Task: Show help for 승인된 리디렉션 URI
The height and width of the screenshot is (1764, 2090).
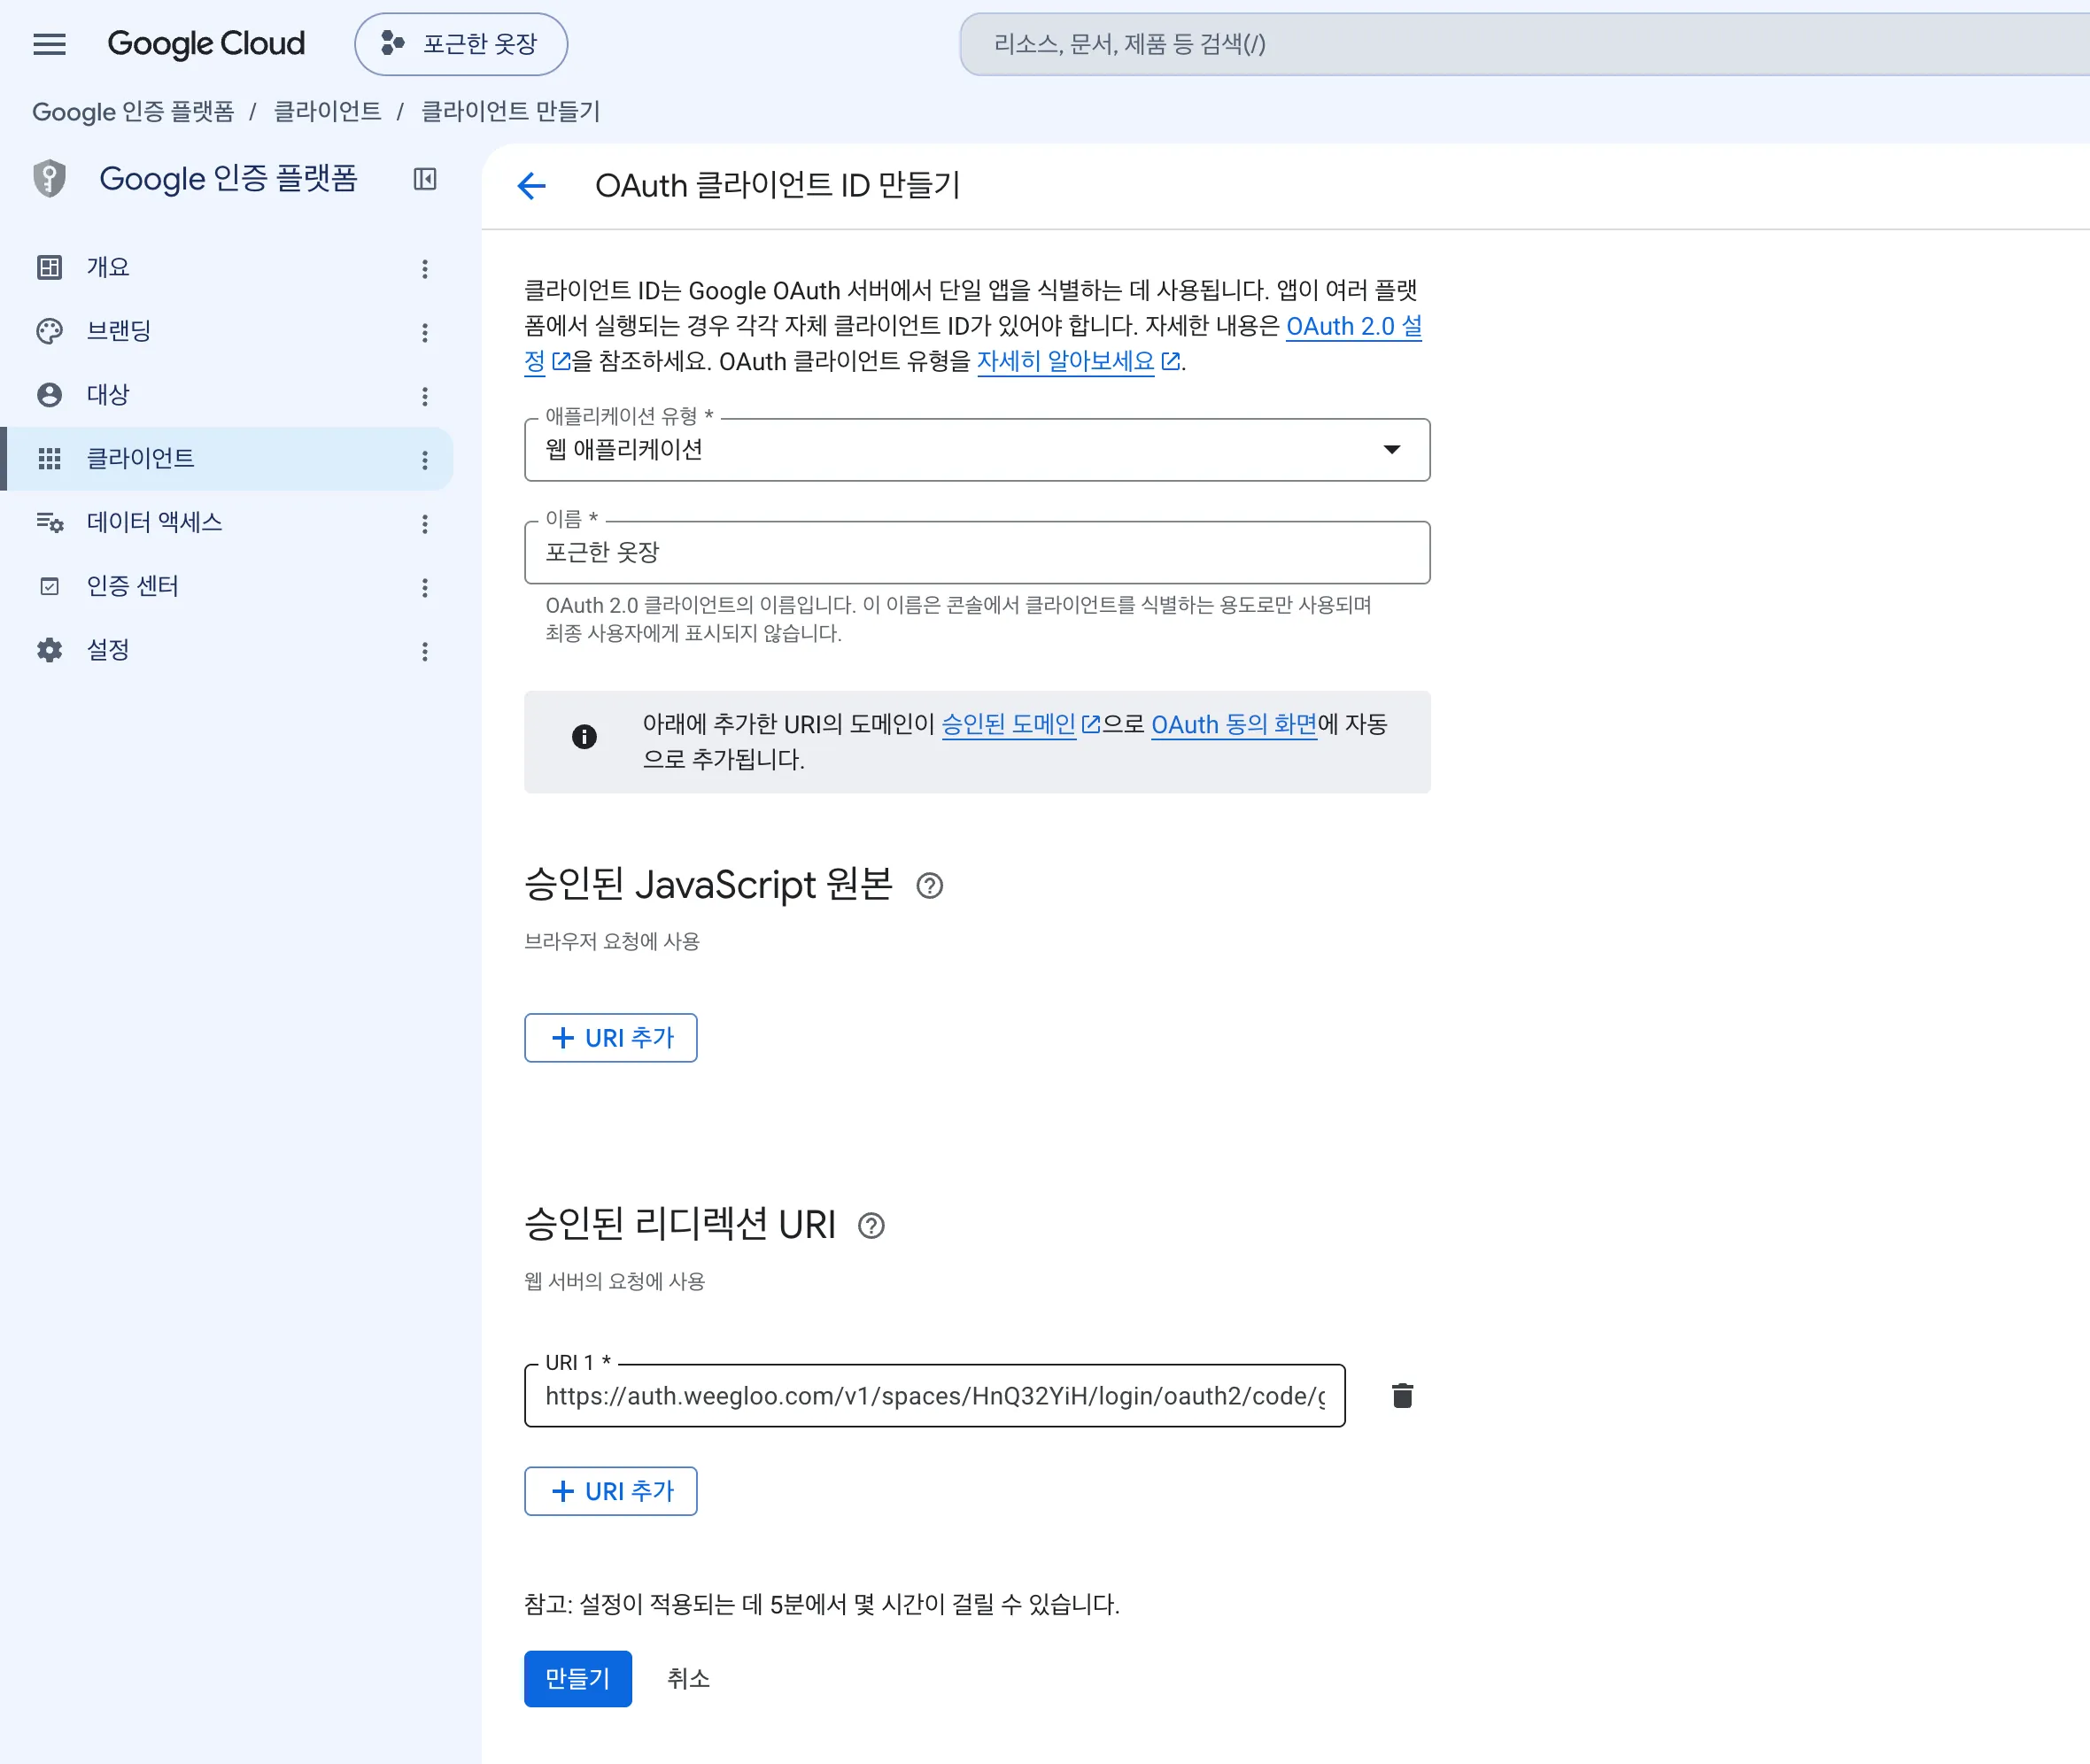Action: pos(872,1227)
